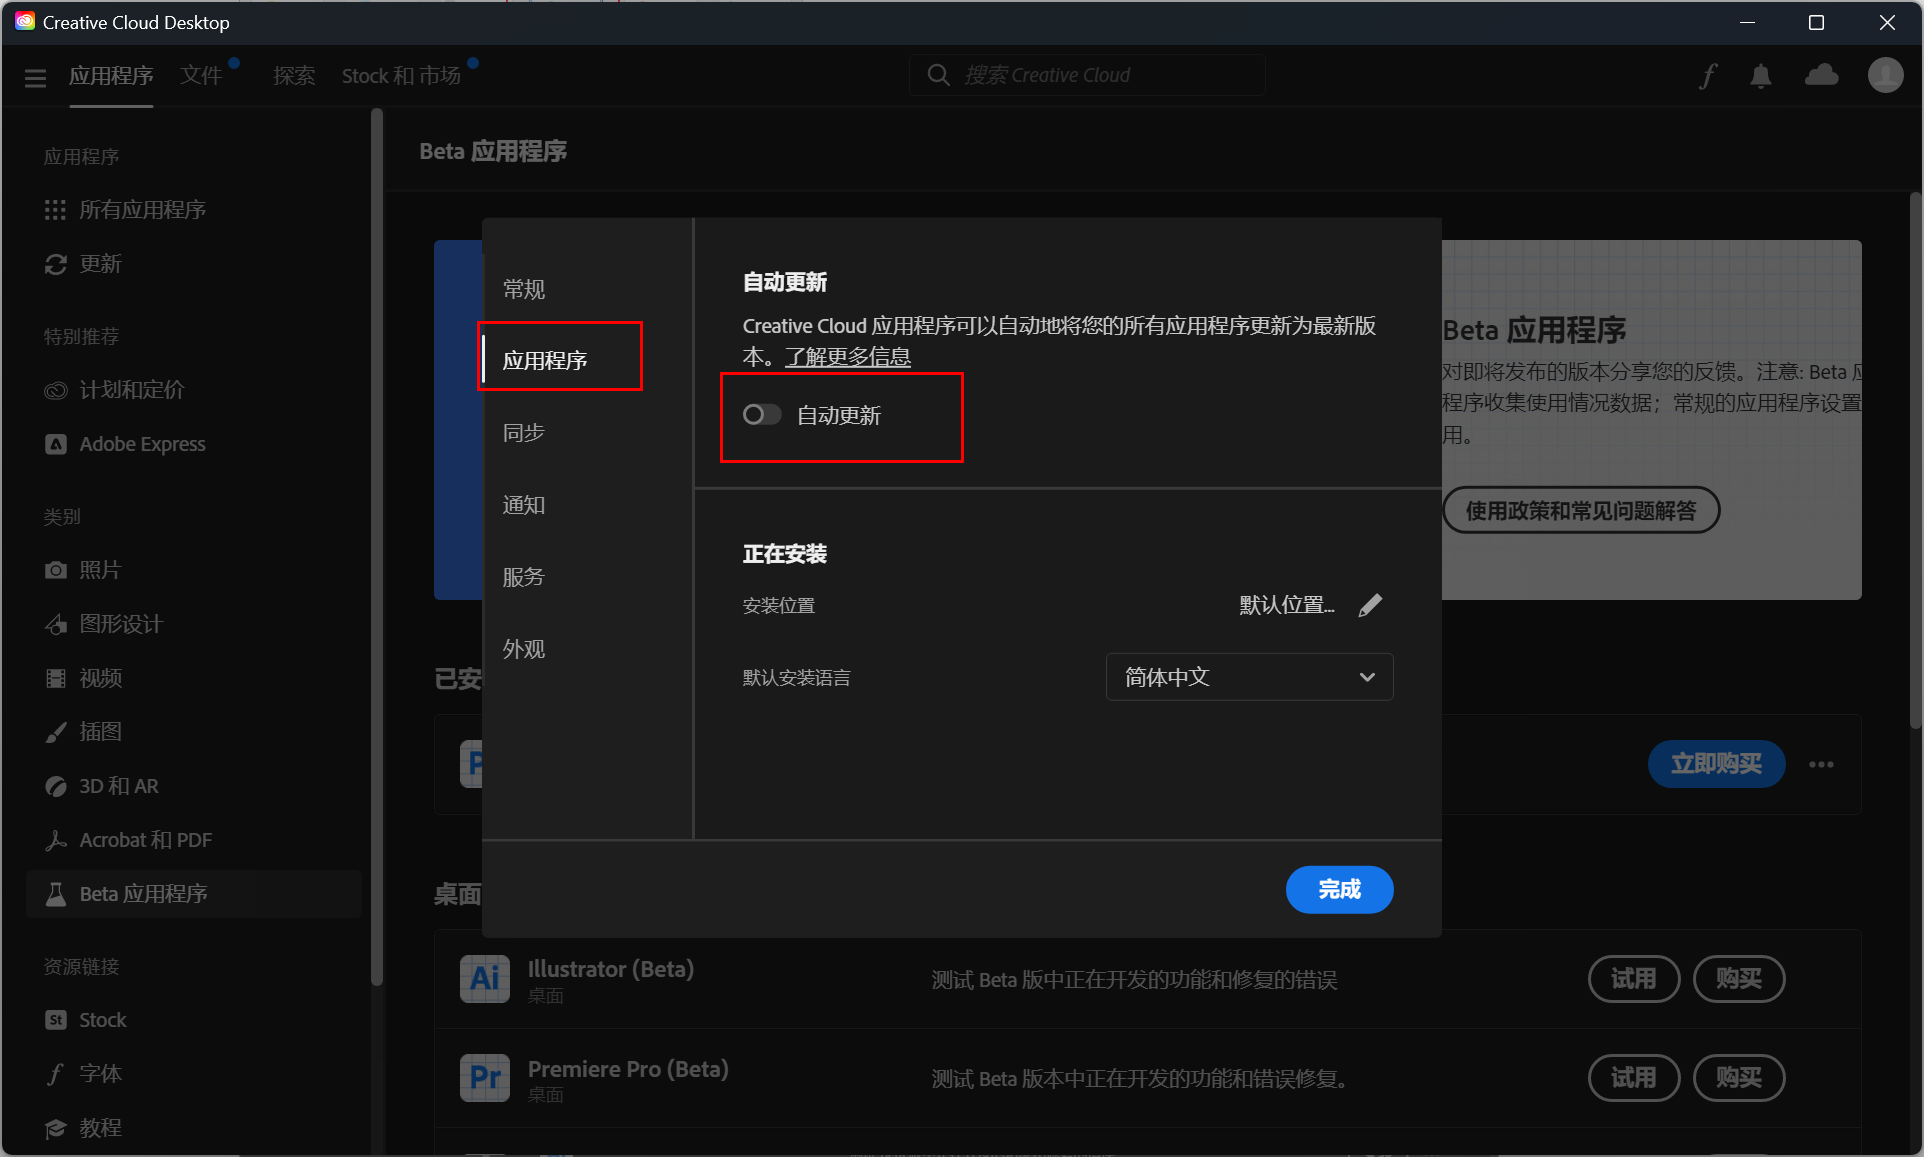Click the Illustrator (Beta) app icon
Screen dimensions: 1924x1157
pos(485,978)
